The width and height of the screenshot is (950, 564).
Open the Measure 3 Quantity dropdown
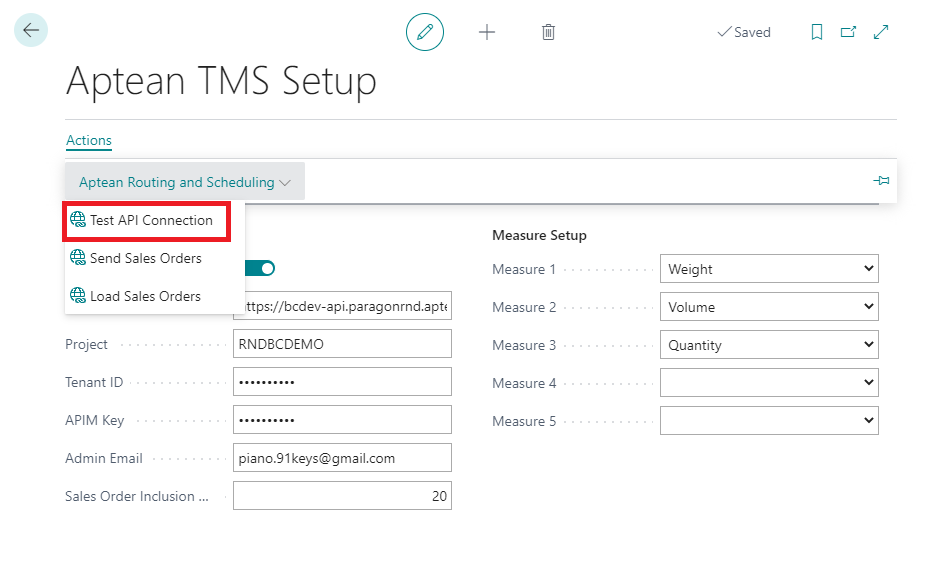[768, 345]
